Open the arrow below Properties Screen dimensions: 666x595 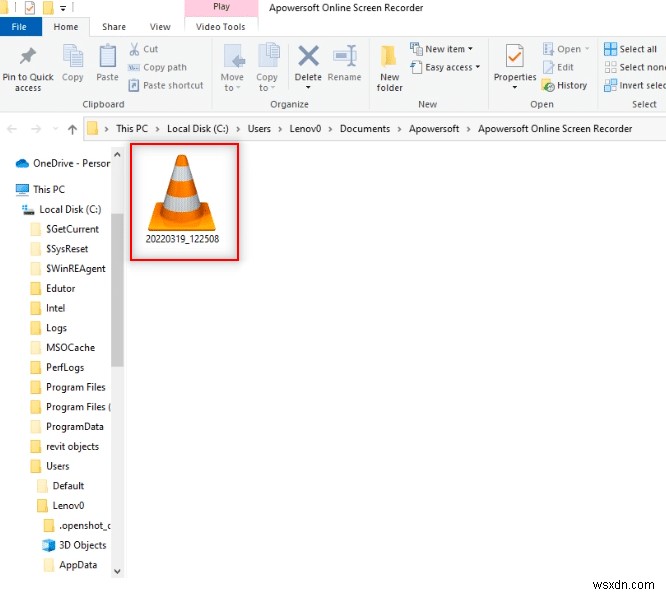coord(514,87)
